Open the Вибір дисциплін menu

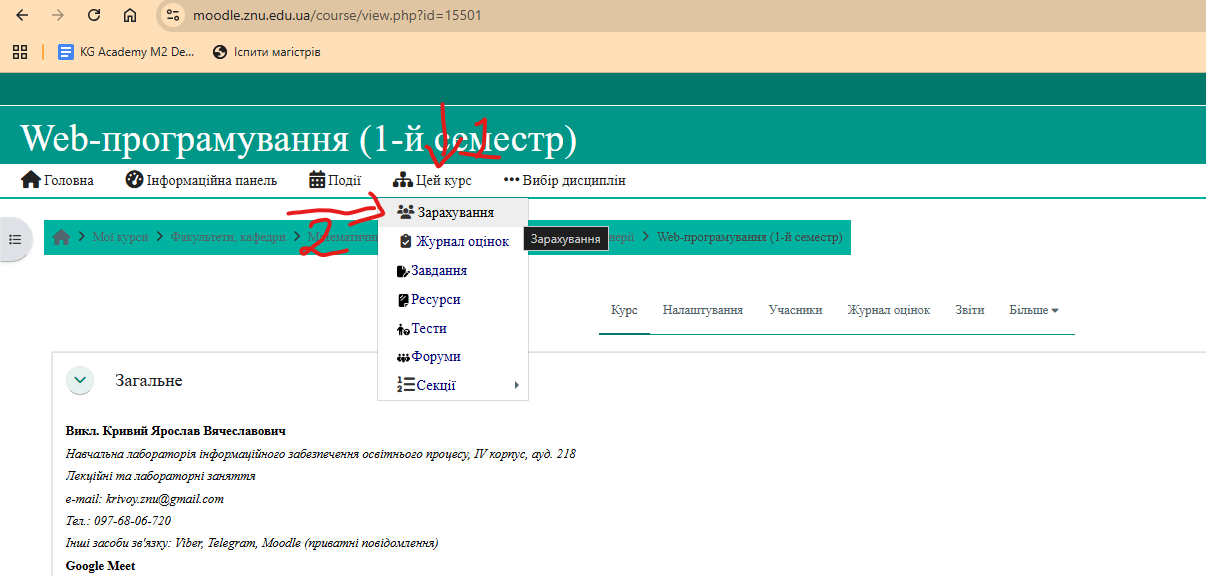(564, 180)
